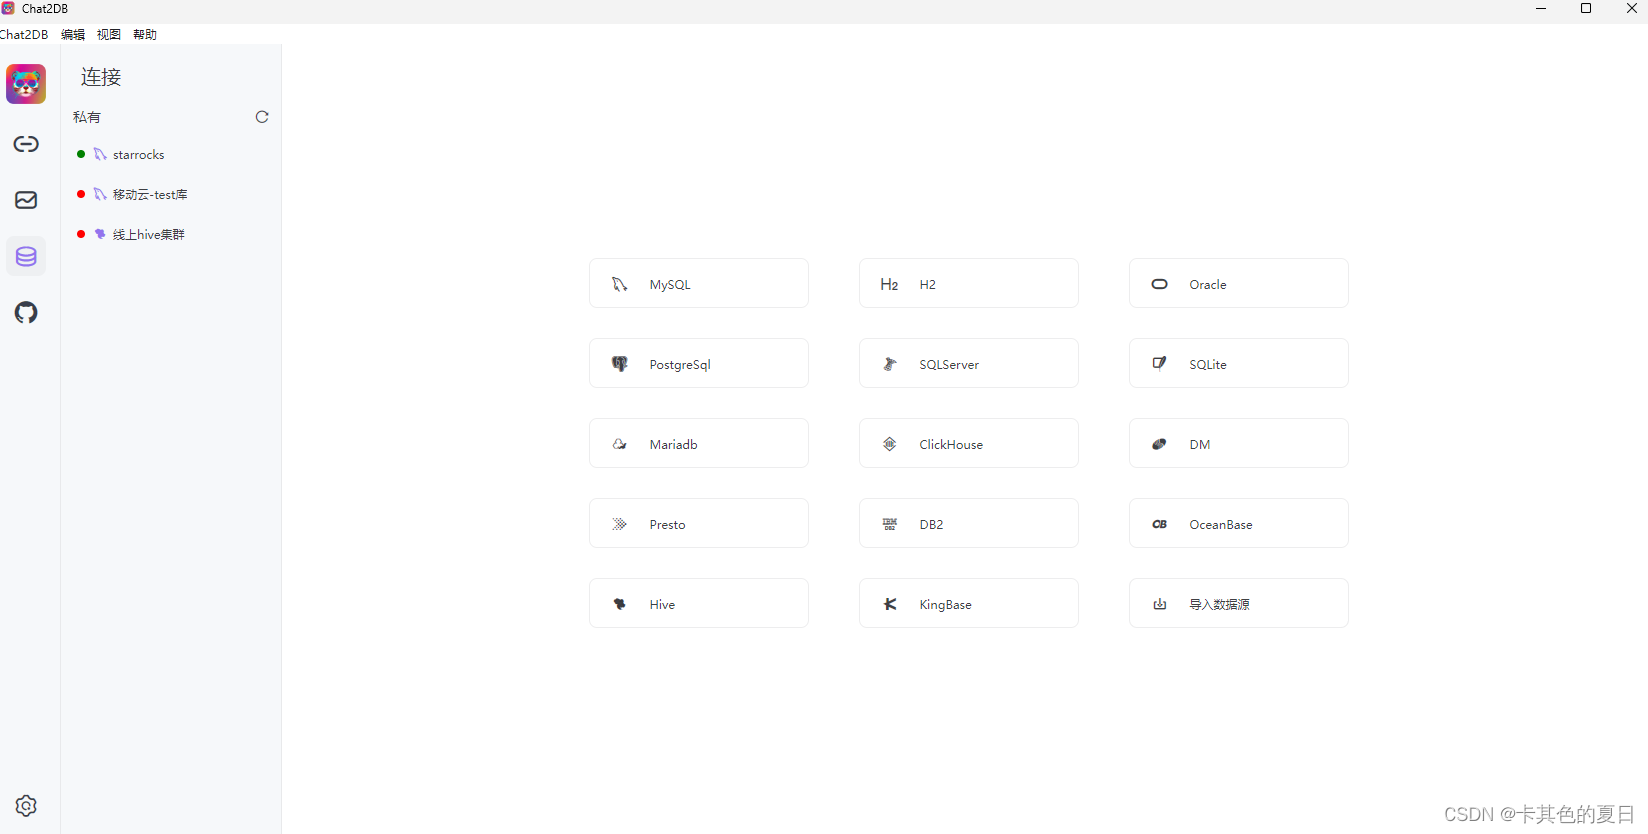Image resolution: width=1648 pixels, height=834 pixels.
Task: Open the 编辑 menu
Action: point(73,34)
